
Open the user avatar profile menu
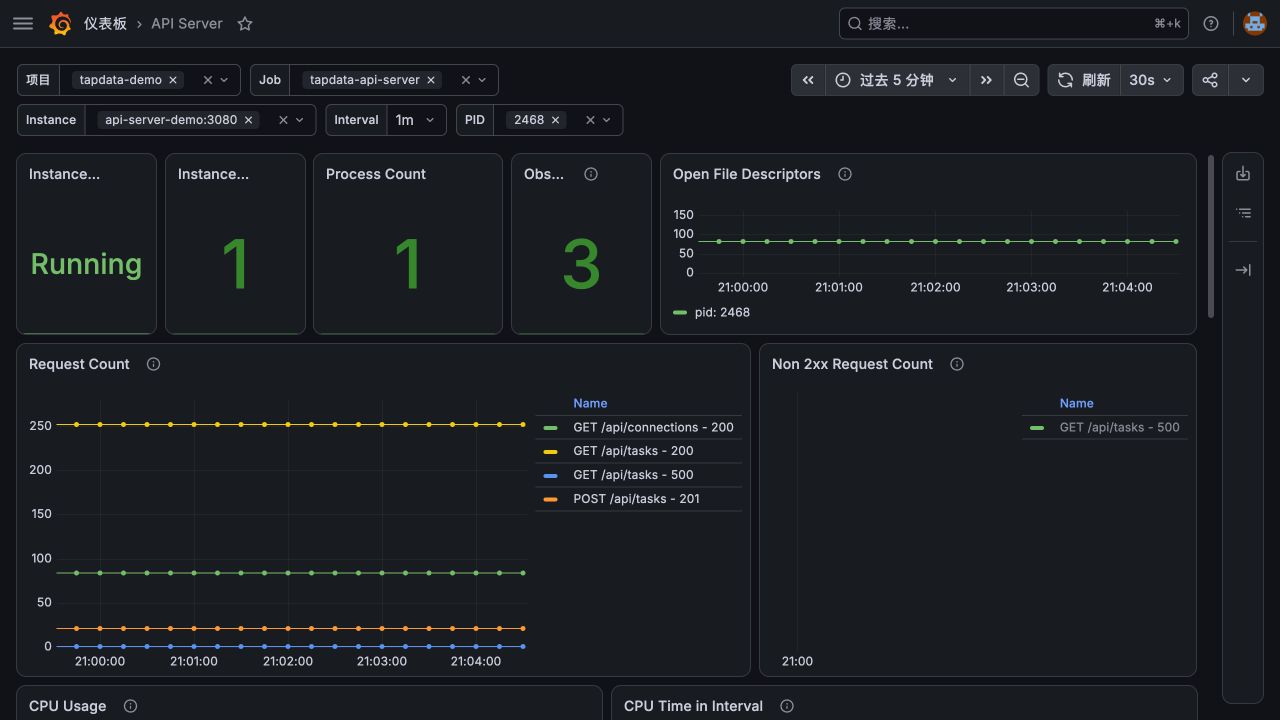pos(1254,23)
